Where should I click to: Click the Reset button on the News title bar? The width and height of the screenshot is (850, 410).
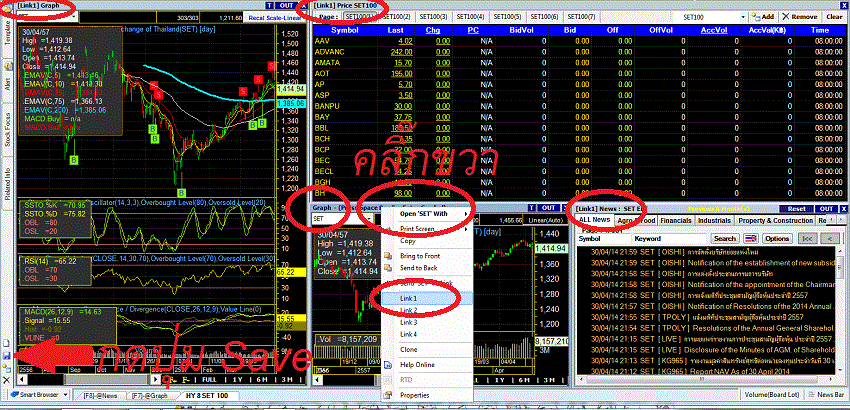click(x=796, y=209)
